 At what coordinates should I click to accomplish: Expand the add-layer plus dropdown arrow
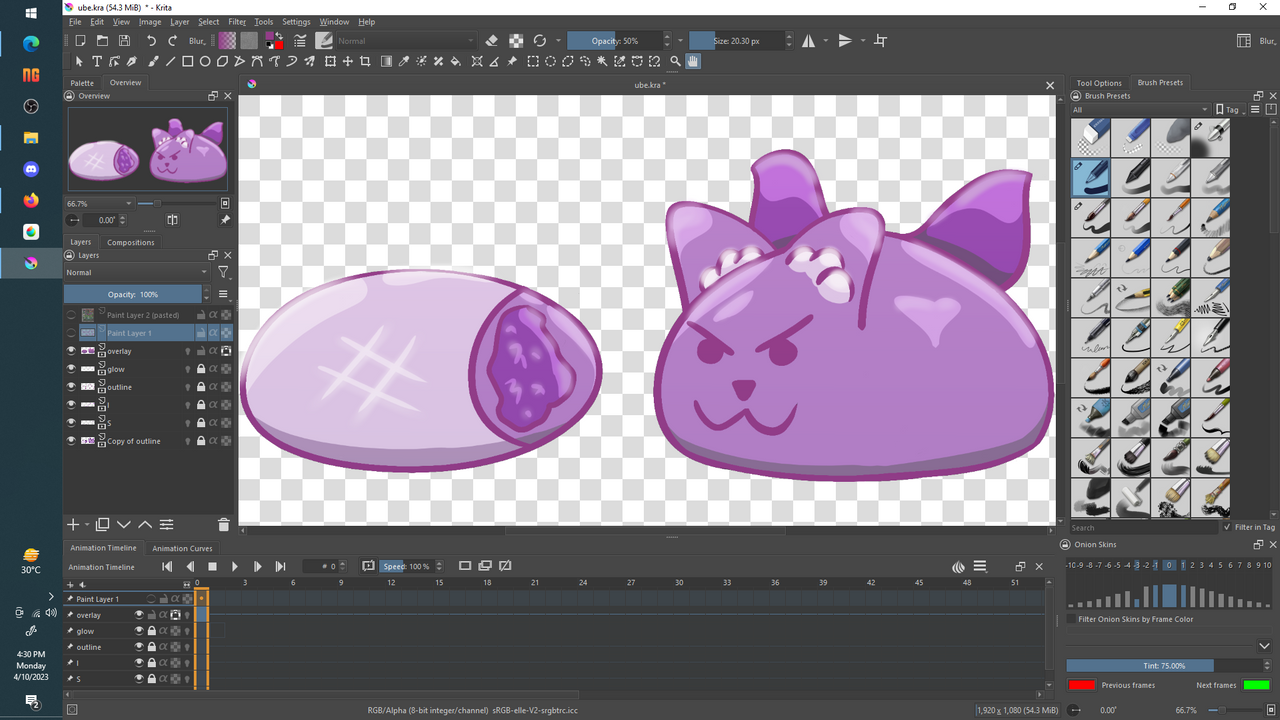coord(87,524)
